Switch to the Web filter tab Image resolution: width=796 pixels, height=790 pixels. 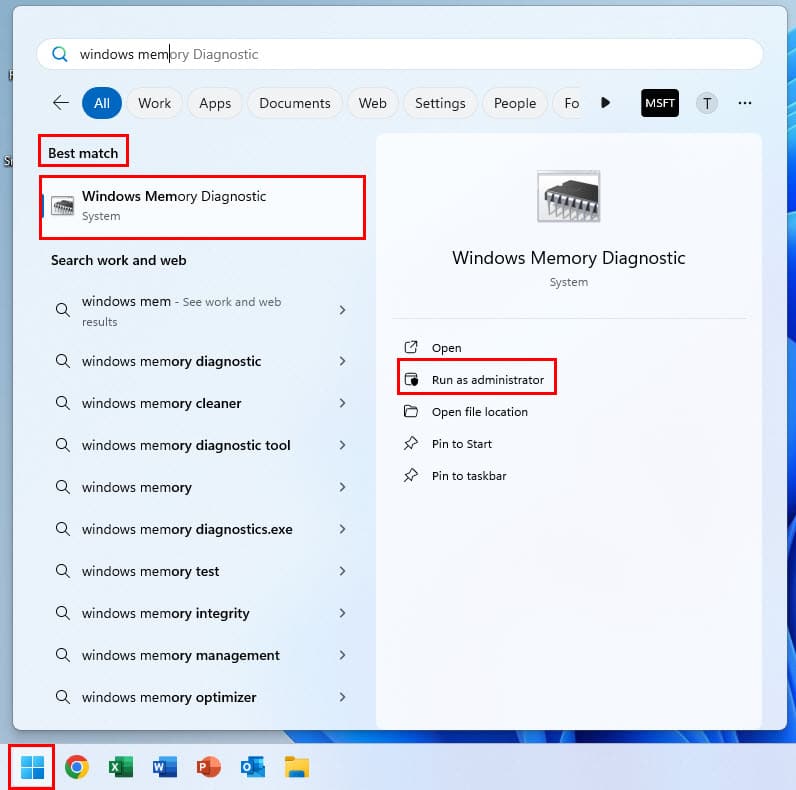372,103
